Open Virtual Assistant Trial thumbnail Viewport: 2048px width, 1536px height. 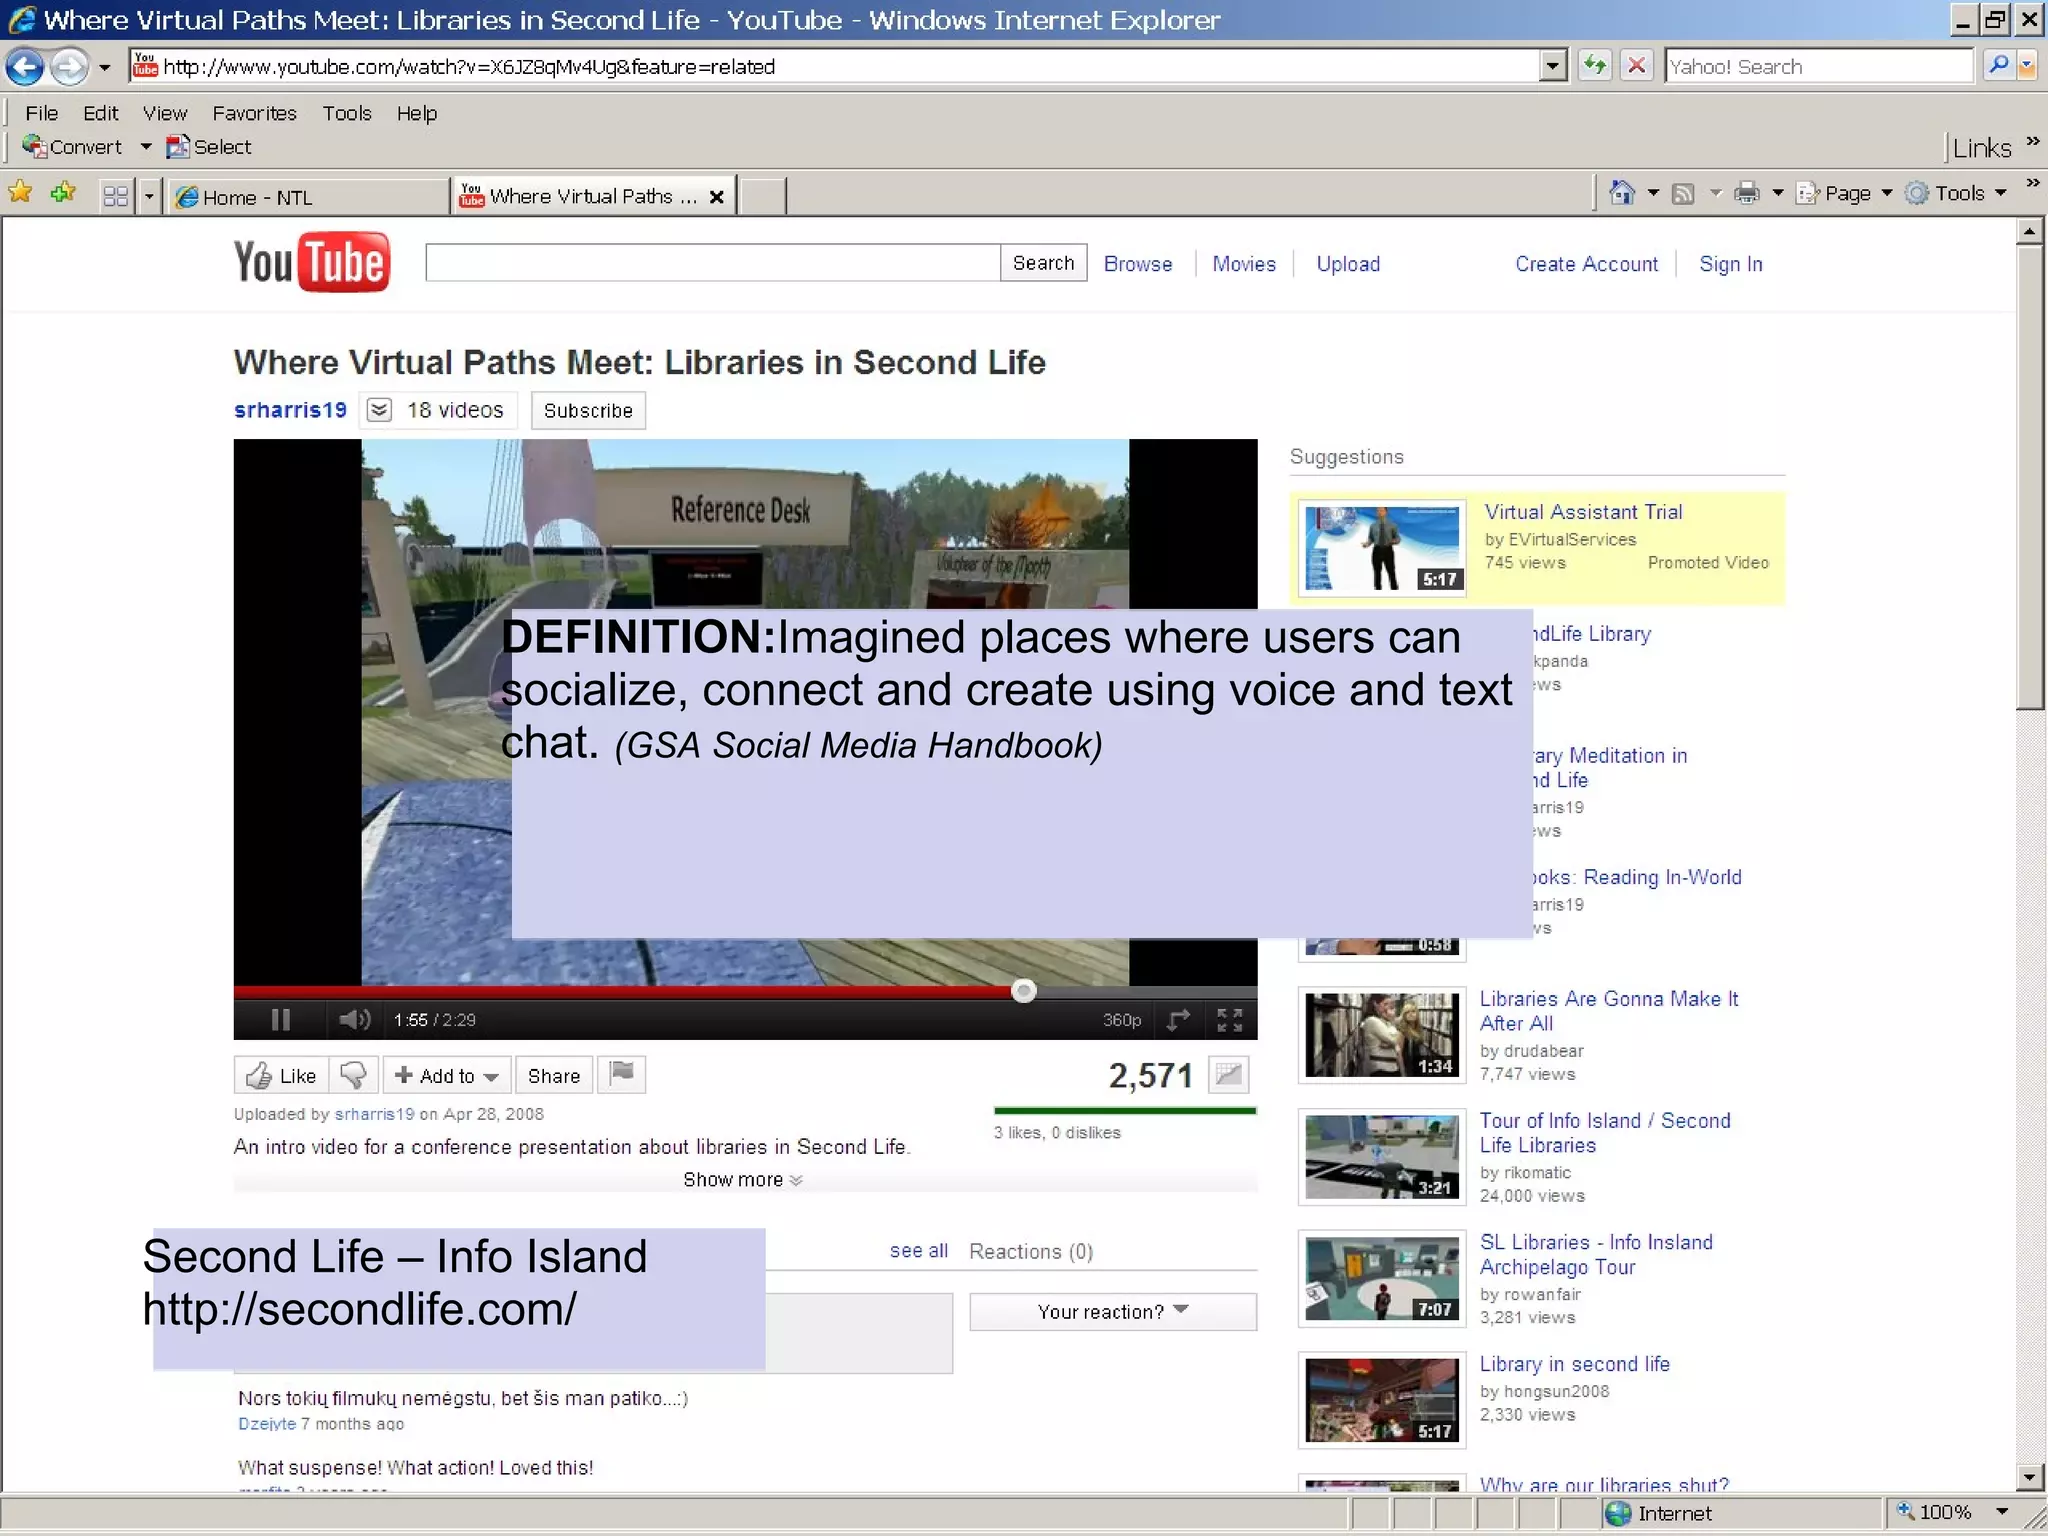[x=1382, y=548]
